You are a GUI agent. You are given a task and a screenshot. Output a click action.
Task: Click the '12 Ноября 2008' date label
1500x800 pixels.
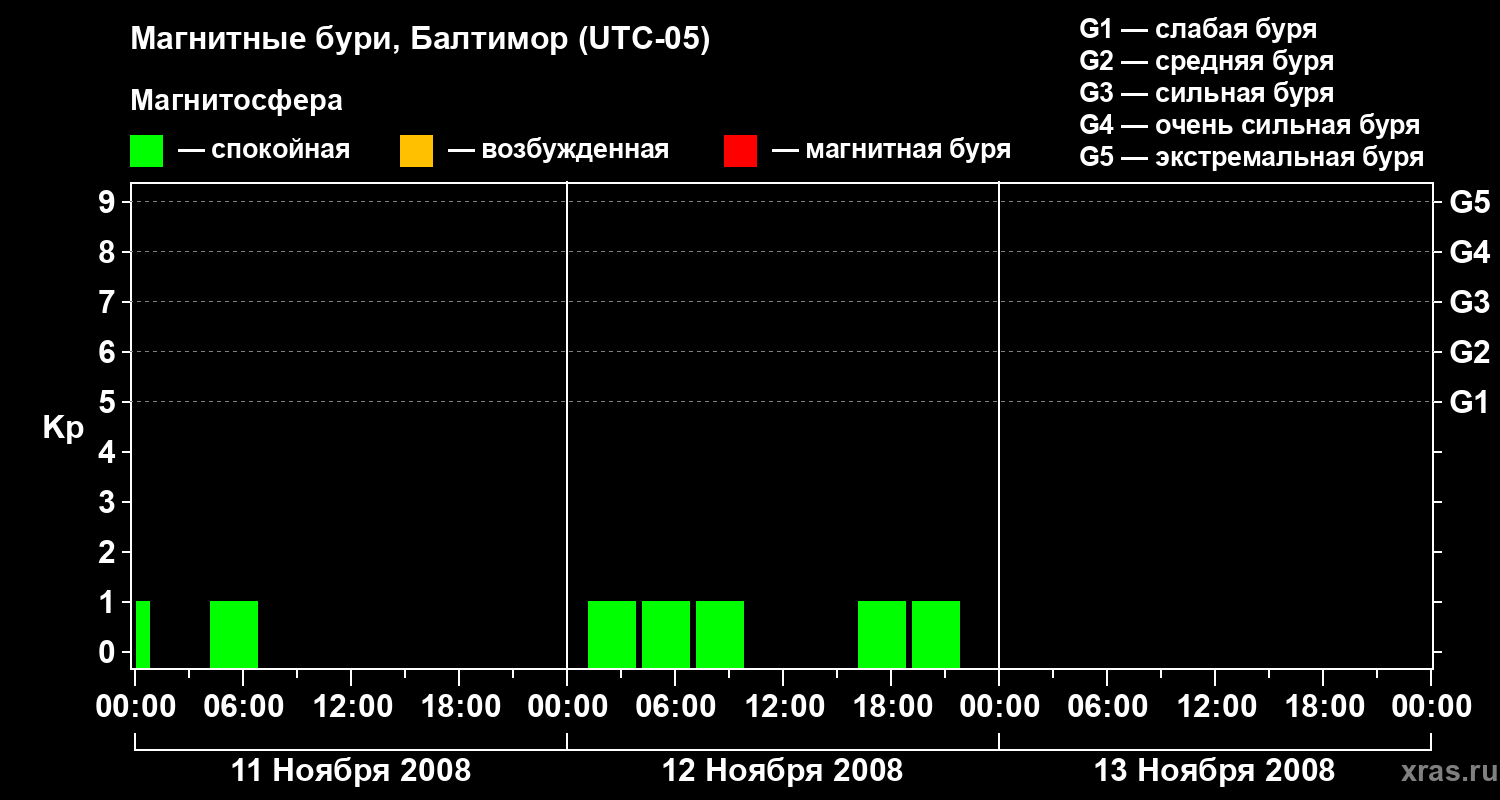783,771
